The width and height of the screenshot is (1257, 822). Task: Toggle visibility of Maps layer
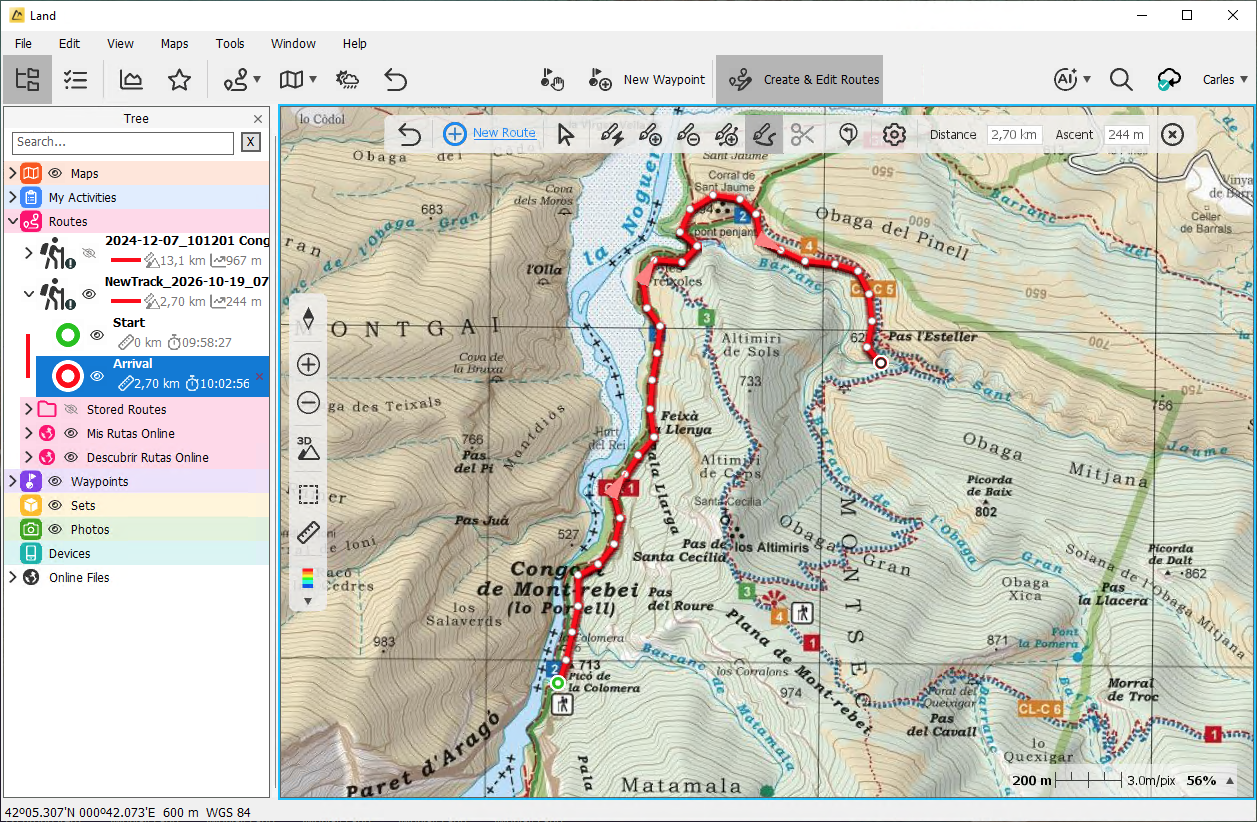tap(55, 174)
